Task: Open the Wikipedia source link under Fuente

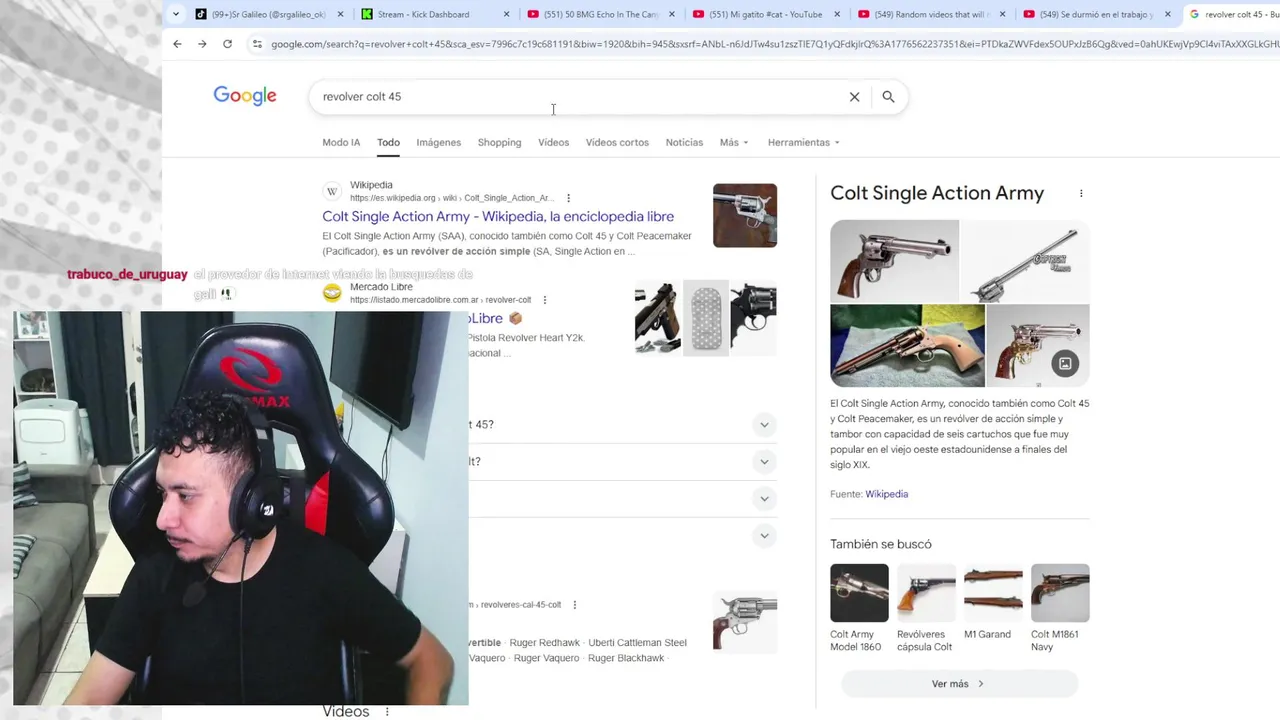Action: 886,494
